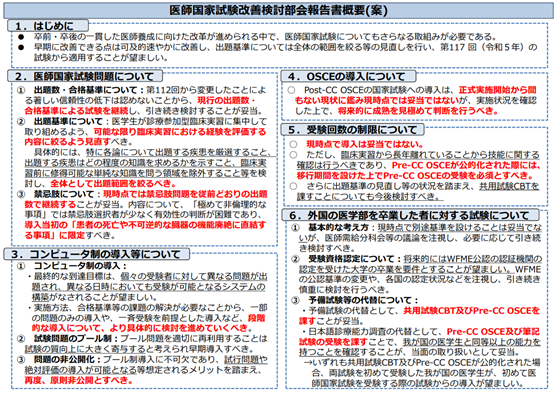Image resolution: width=557 pixels, height=394 pixels.
Task: Select red text "可能な限り臨床実習における経験を評価する"
Action: point(180,132)
